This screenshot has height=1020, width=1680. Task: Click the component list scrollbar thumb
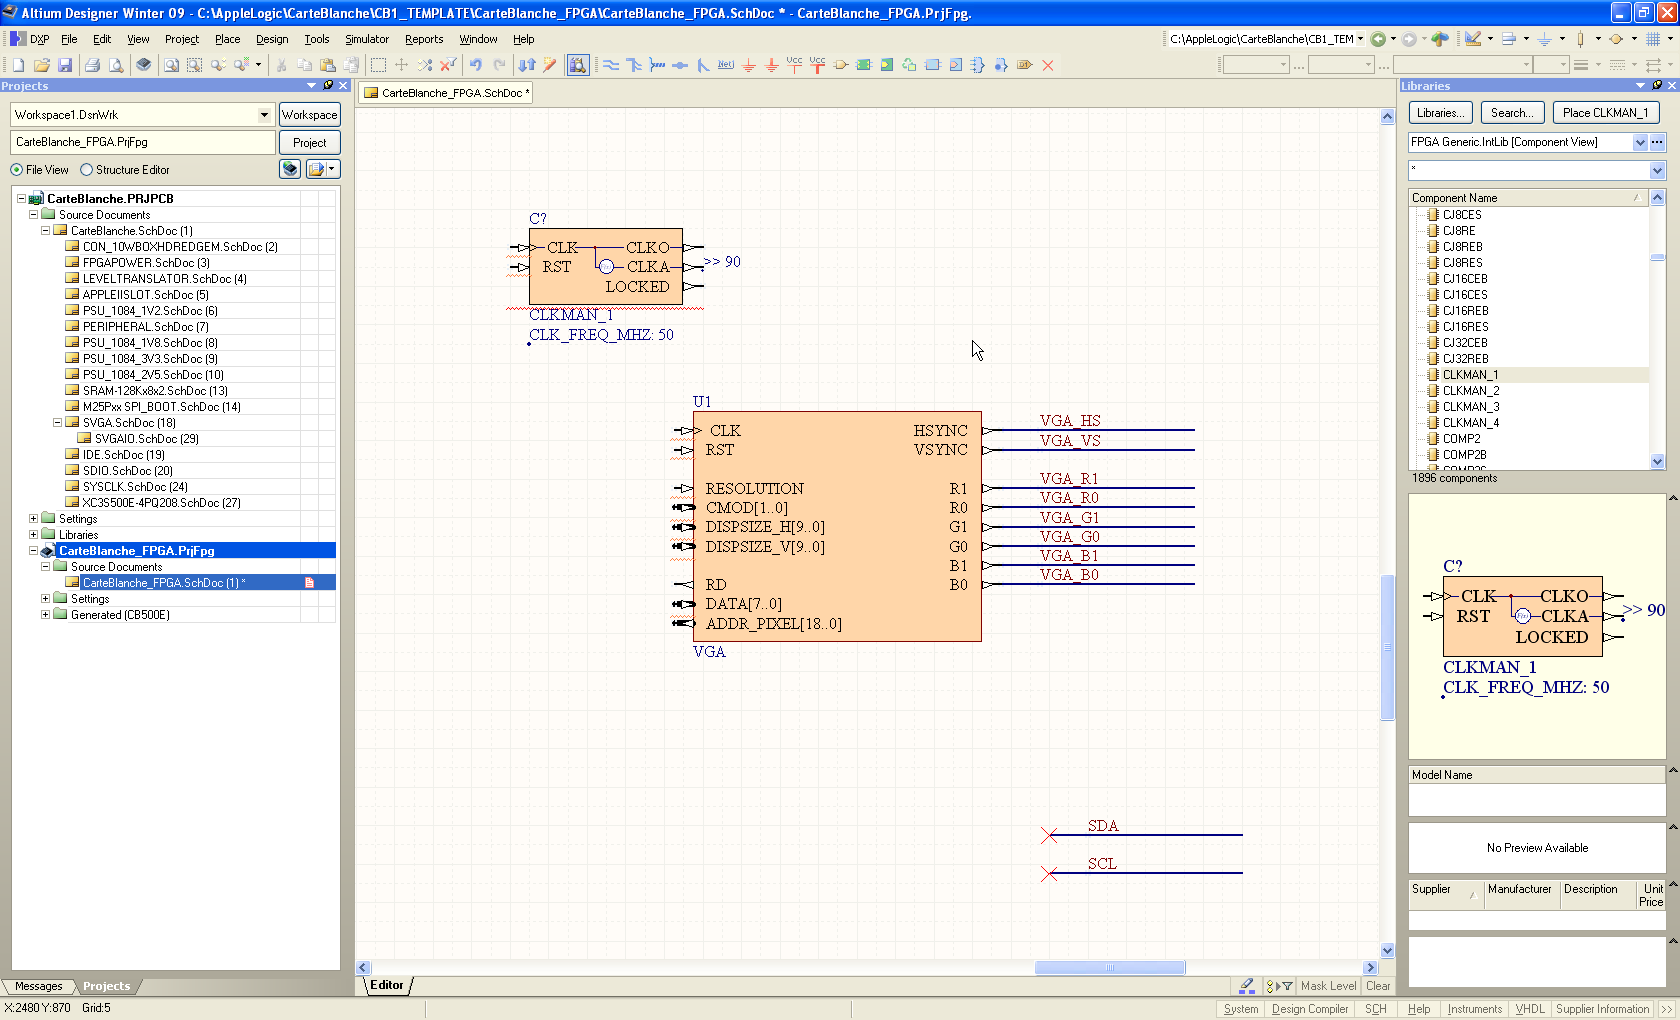tap(1657, 258)
